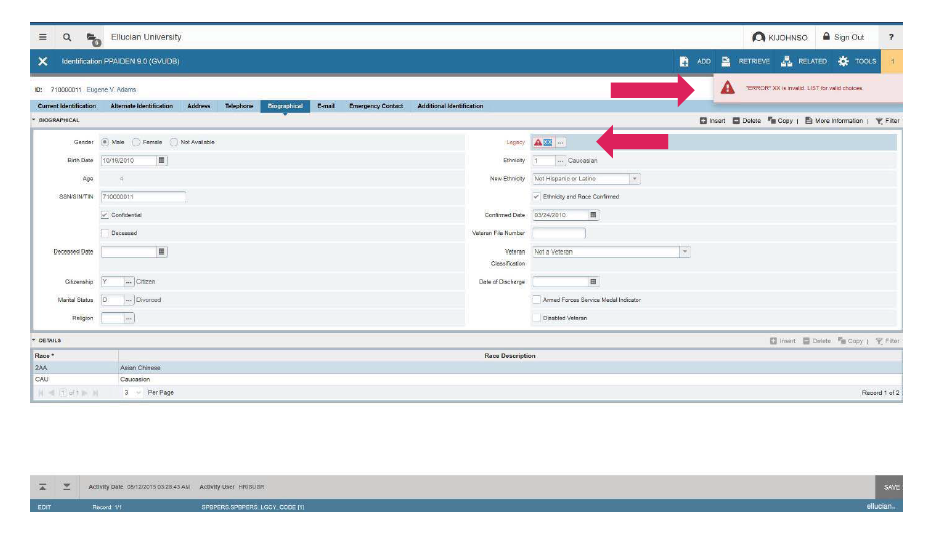Image resolution: width=927 pixels, height=537 pixels.
Task: Enable the Disabled Veteran checkbox
Action: (x=536, y=318)
